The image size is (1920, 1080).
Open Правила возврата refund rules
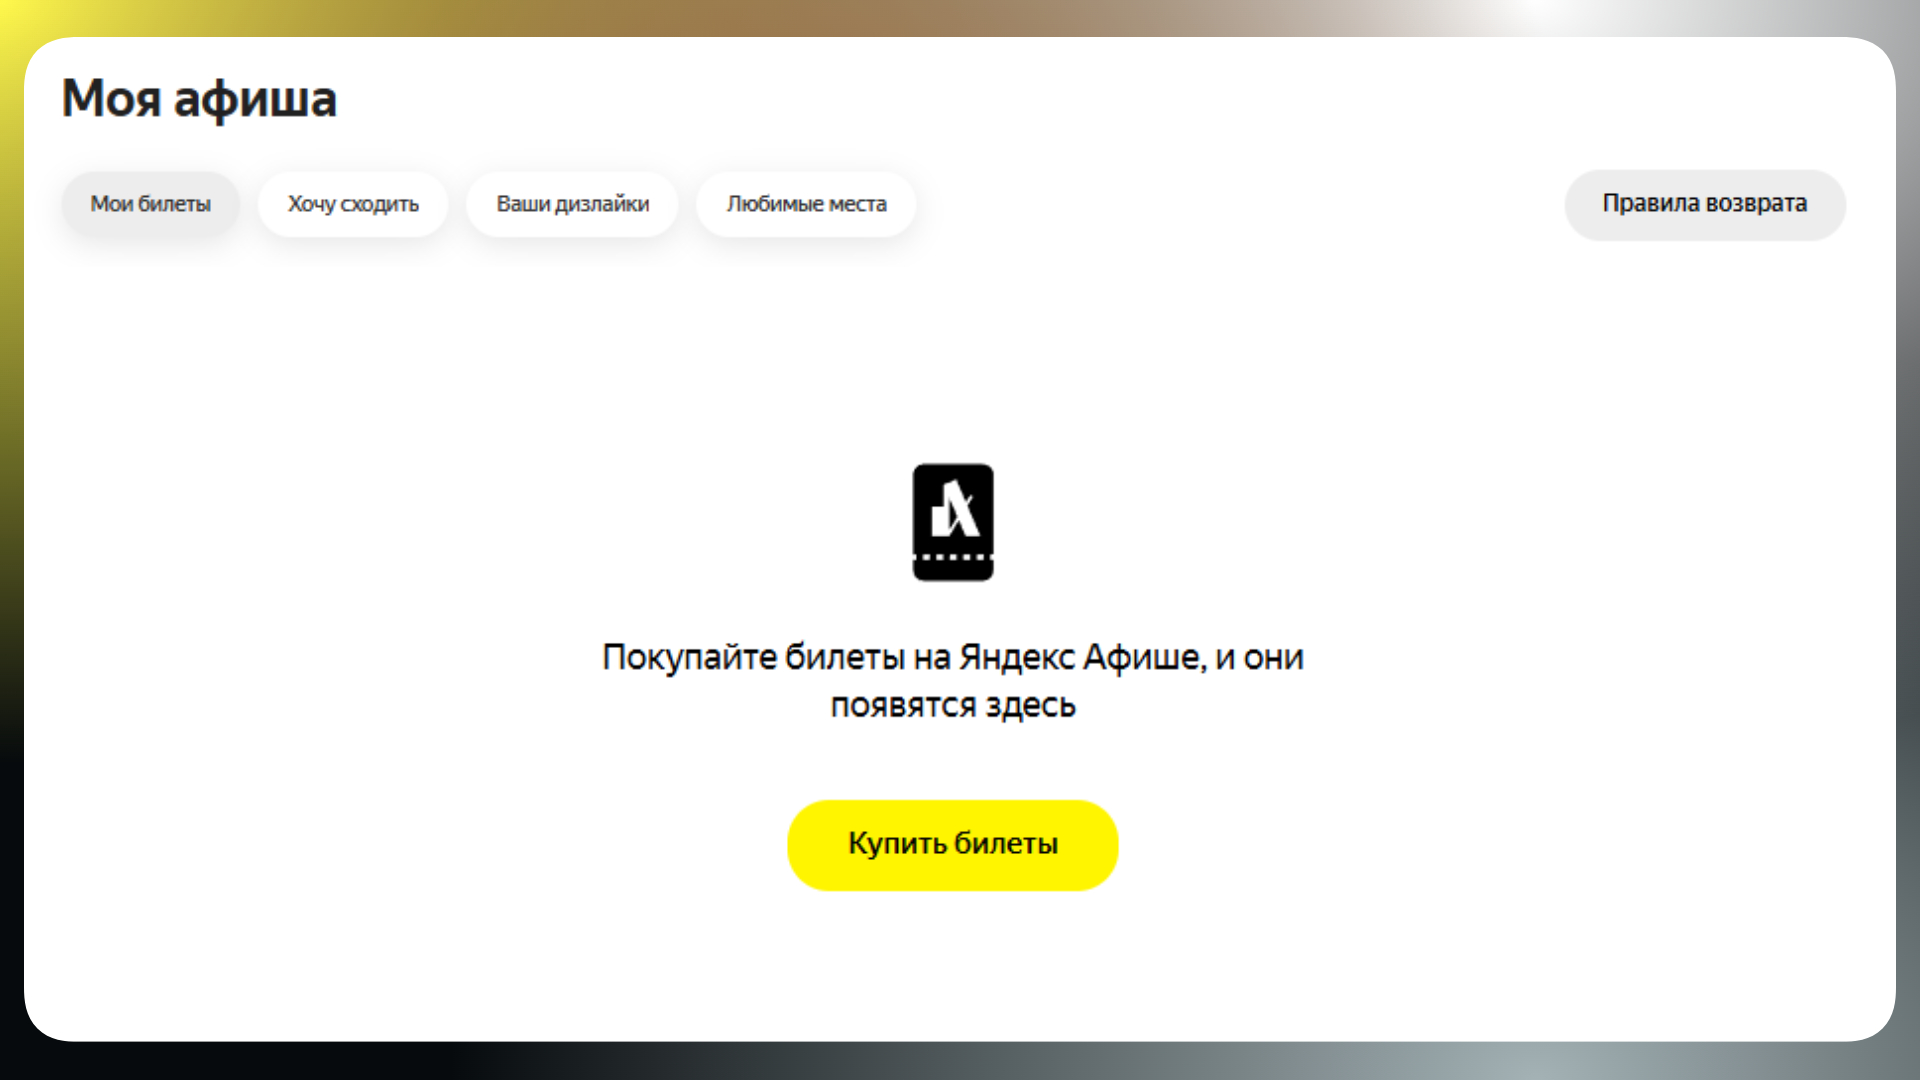tap(1705, 204)
